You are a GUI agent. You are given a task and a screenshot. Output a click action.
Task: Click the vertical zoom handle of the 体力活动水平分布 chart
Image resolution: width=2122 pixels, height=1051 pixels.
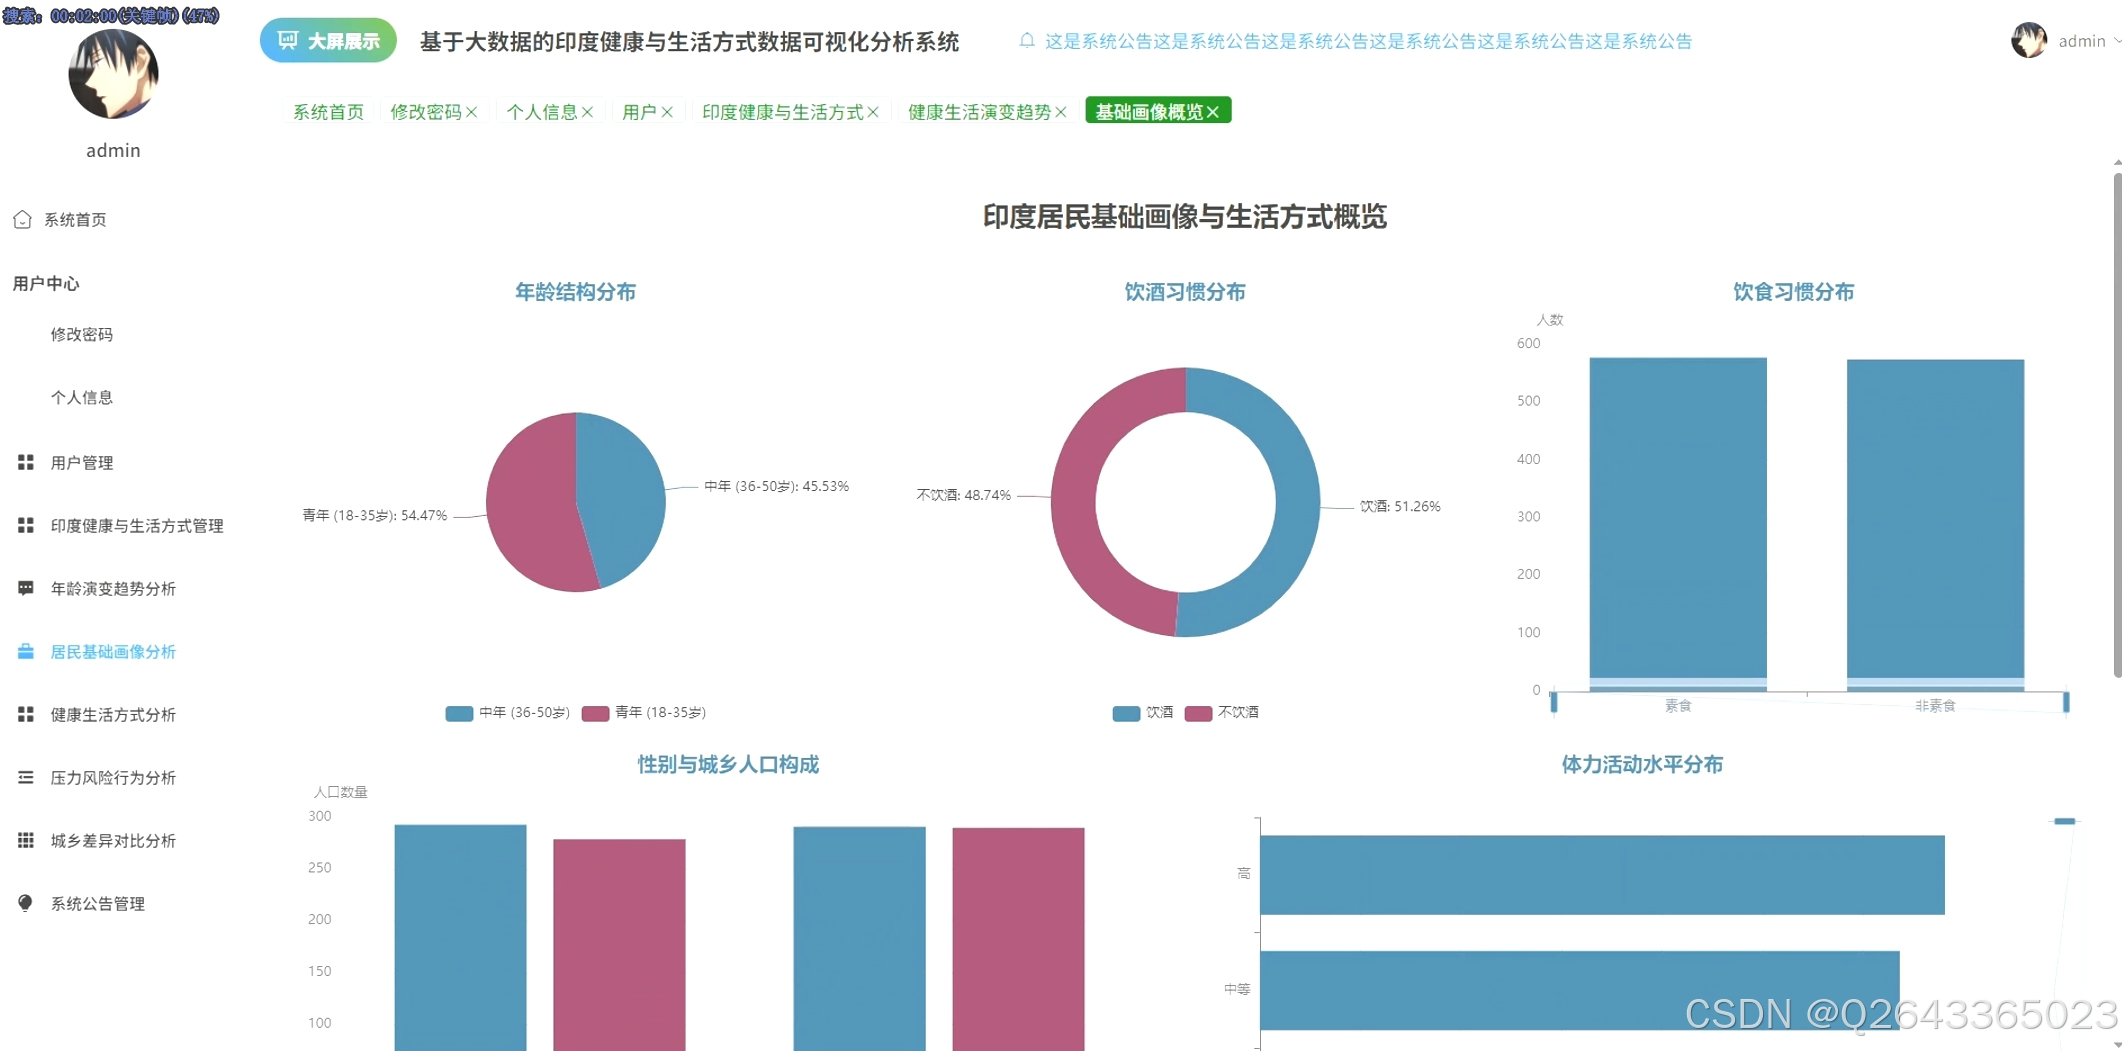[x=2064, y=821]
